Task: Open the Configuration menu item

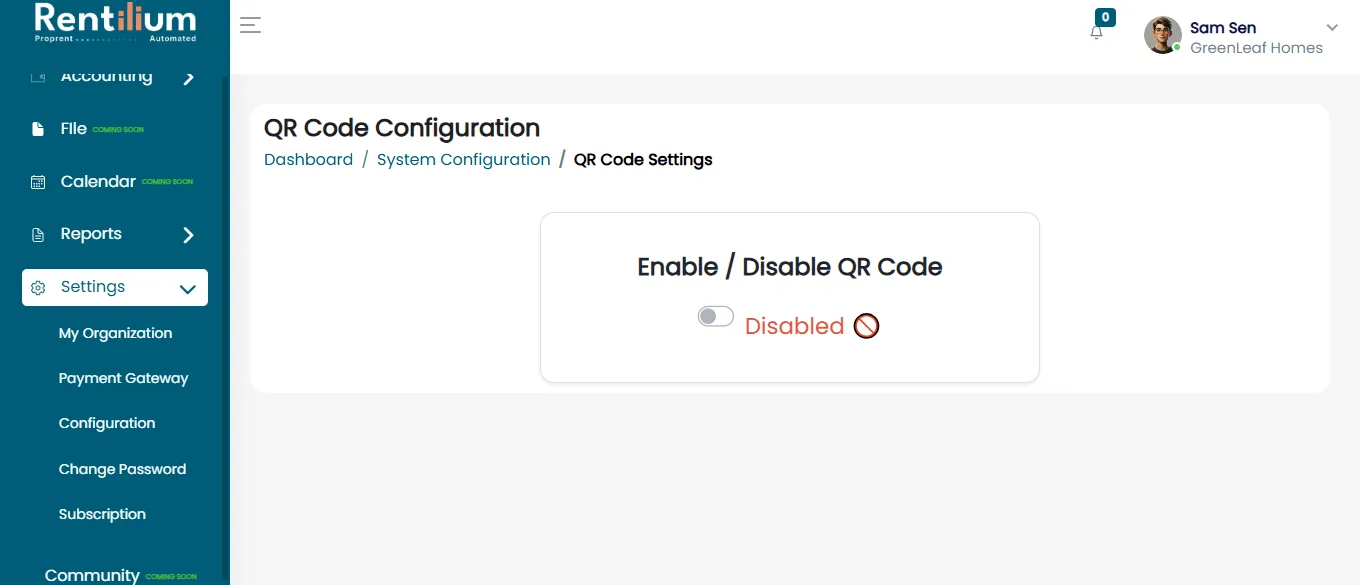Action: 107,423
